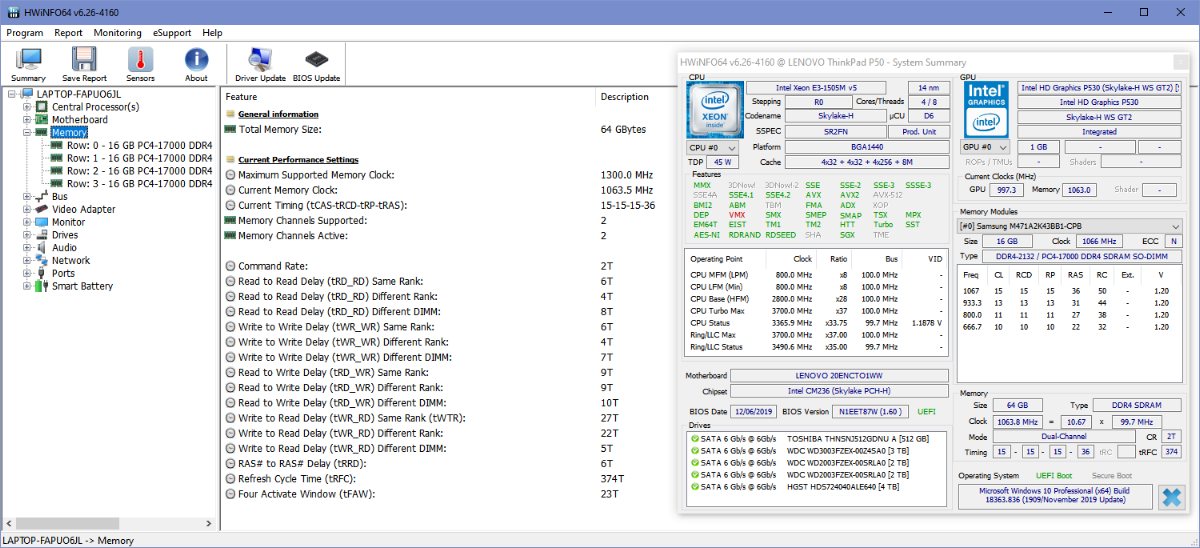Click the LENOVO 20ENCTO1WW motherboard field
The image size is (1200, 548).
point(840,376)
